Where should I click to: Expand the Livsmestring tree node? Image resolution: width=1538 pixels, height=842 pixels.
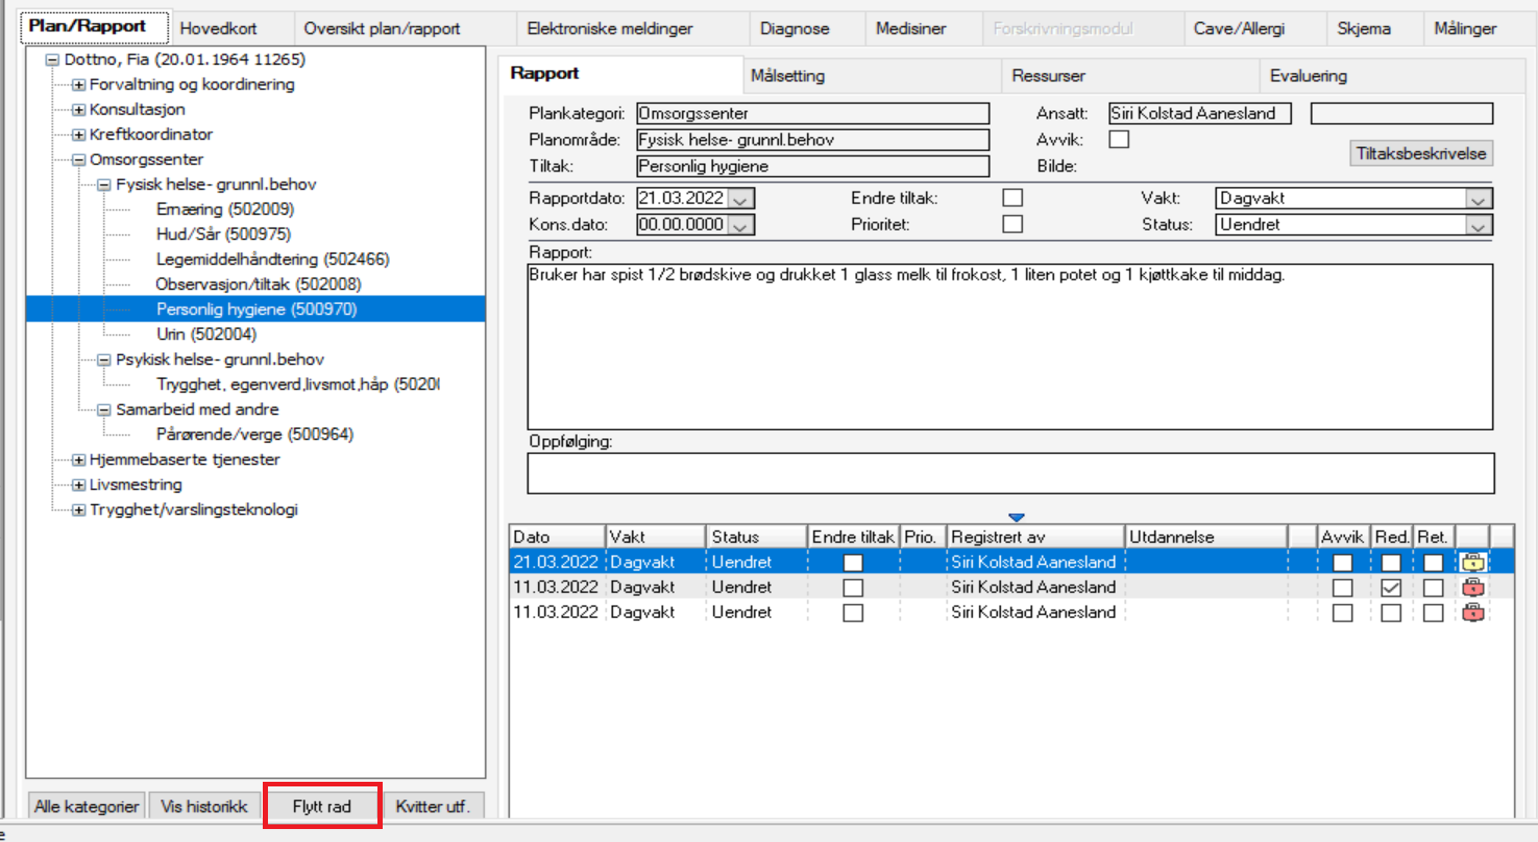pyautogui.click(x=78, y=484)
